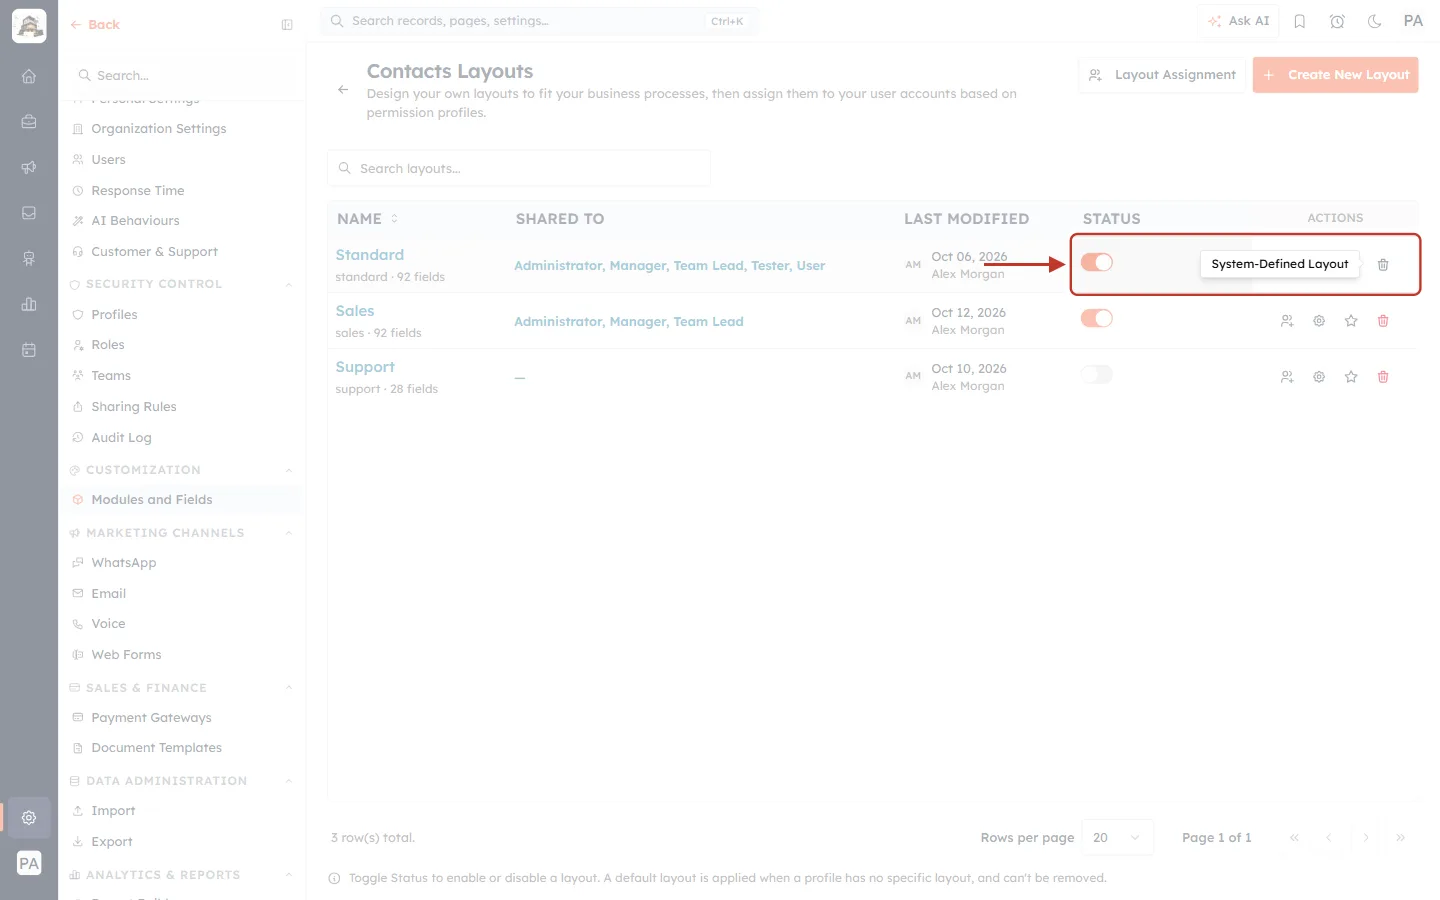Open settings gear for Sales layout
The height and width of the screenshot is (900, 1440).
(x=1319, y=321)
